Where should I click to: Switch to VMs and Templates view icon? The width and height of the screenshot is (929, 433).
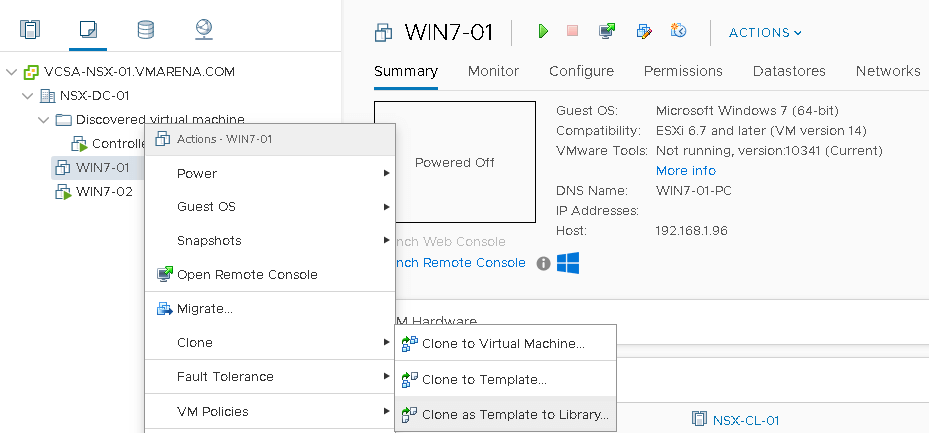point(88,30)
